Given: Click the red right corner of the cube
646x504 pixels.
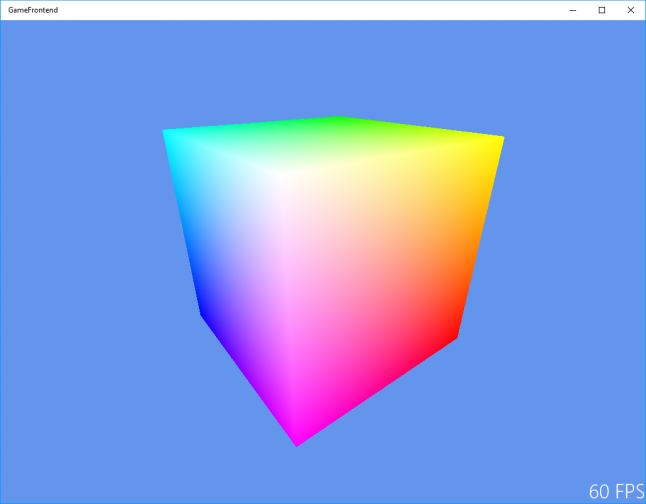Looking at the screenshot, I should (456, 335).
